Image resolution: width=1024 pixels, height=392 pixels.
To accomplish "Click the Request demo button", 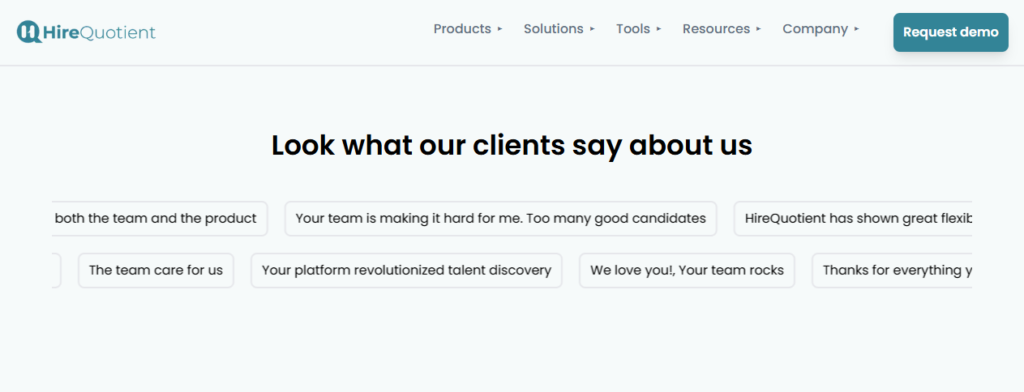I will 951,32.
